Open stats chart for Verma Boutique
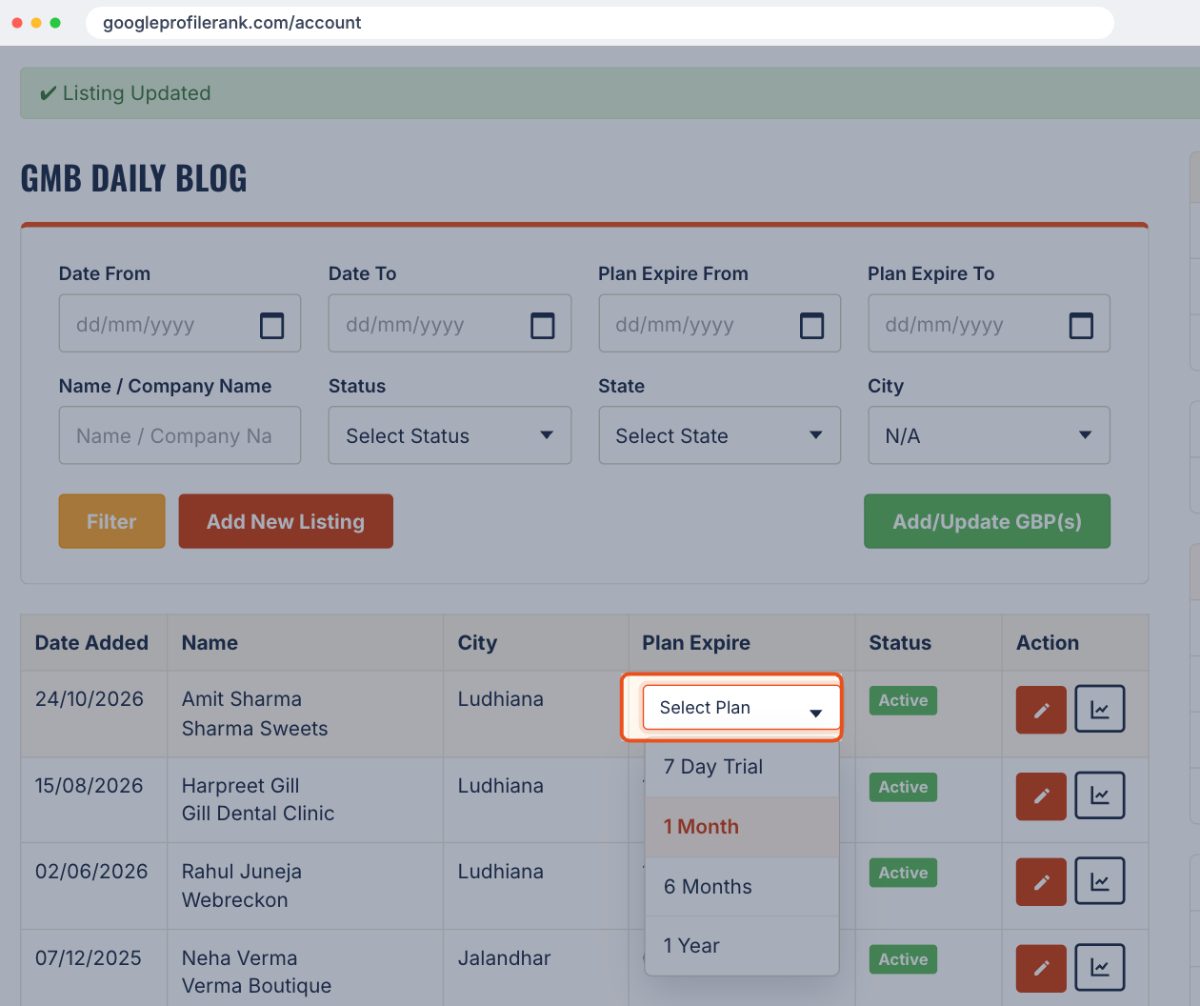The height and width of the screenshot is (1006, 1200). [x=1100, y=968]
